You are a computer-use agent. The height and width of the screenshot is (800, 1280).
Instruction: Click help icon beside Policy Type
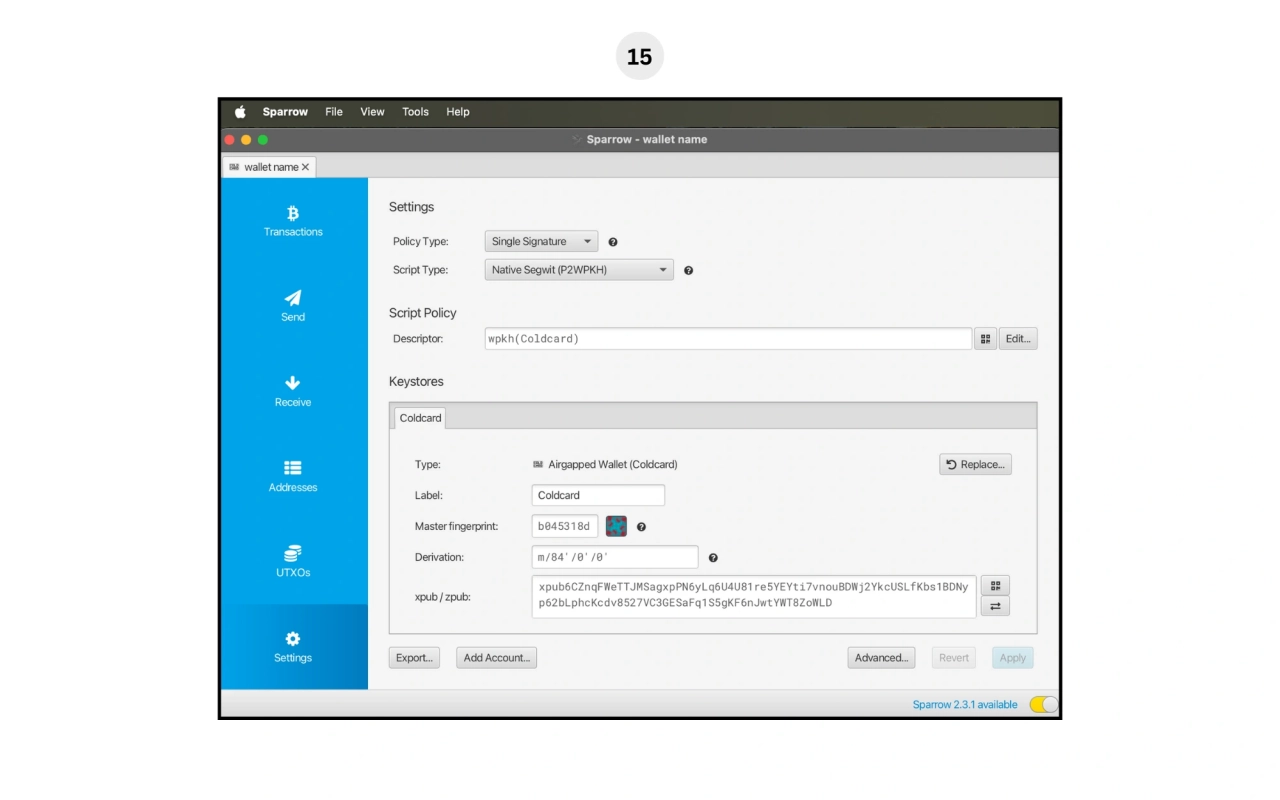tap(613, 242)
